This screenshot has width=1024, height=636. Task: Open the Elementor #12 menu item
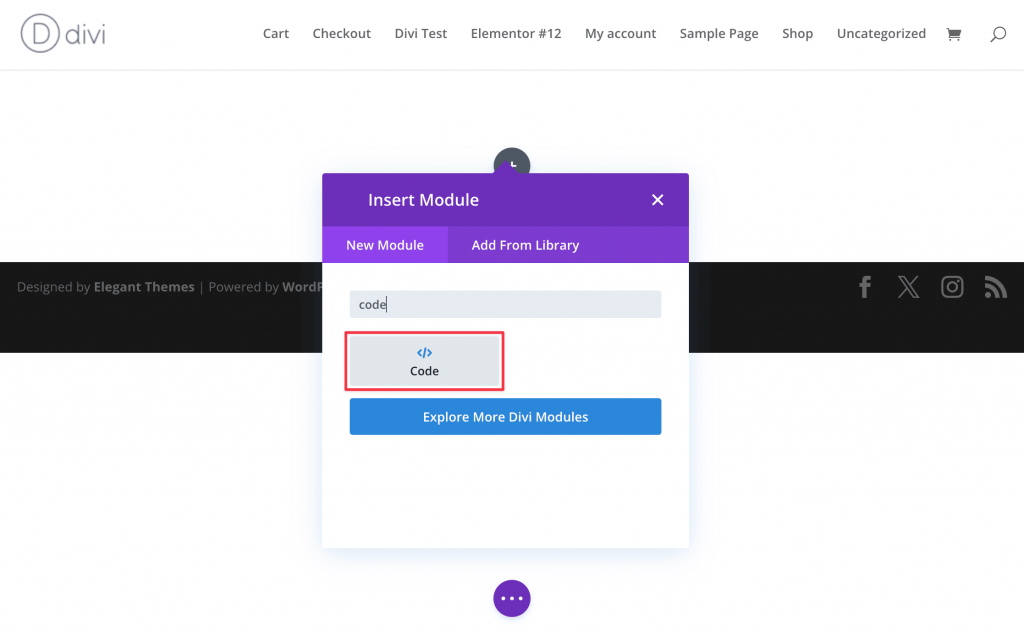coord(516,33)
